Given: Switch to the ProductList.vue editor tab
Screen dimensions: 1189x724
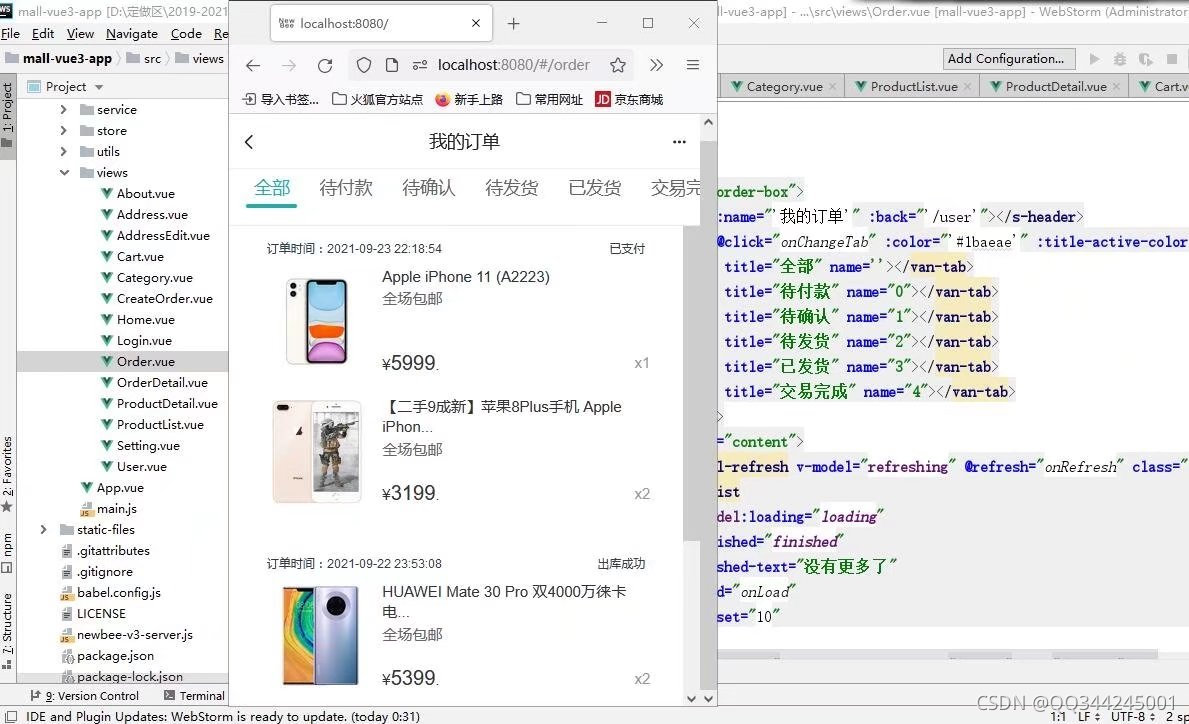Looking at the screenshot, I should [914, 86].
